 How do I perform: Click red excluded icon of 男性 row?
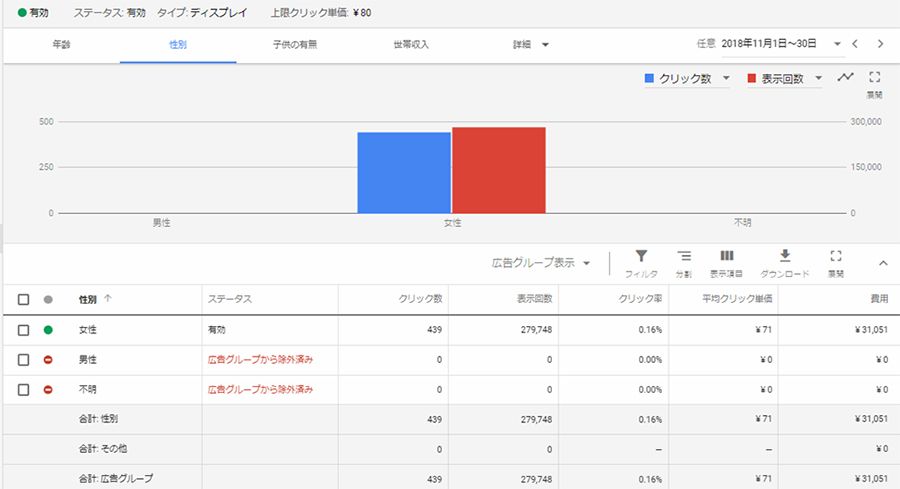[x=48, y=360]
